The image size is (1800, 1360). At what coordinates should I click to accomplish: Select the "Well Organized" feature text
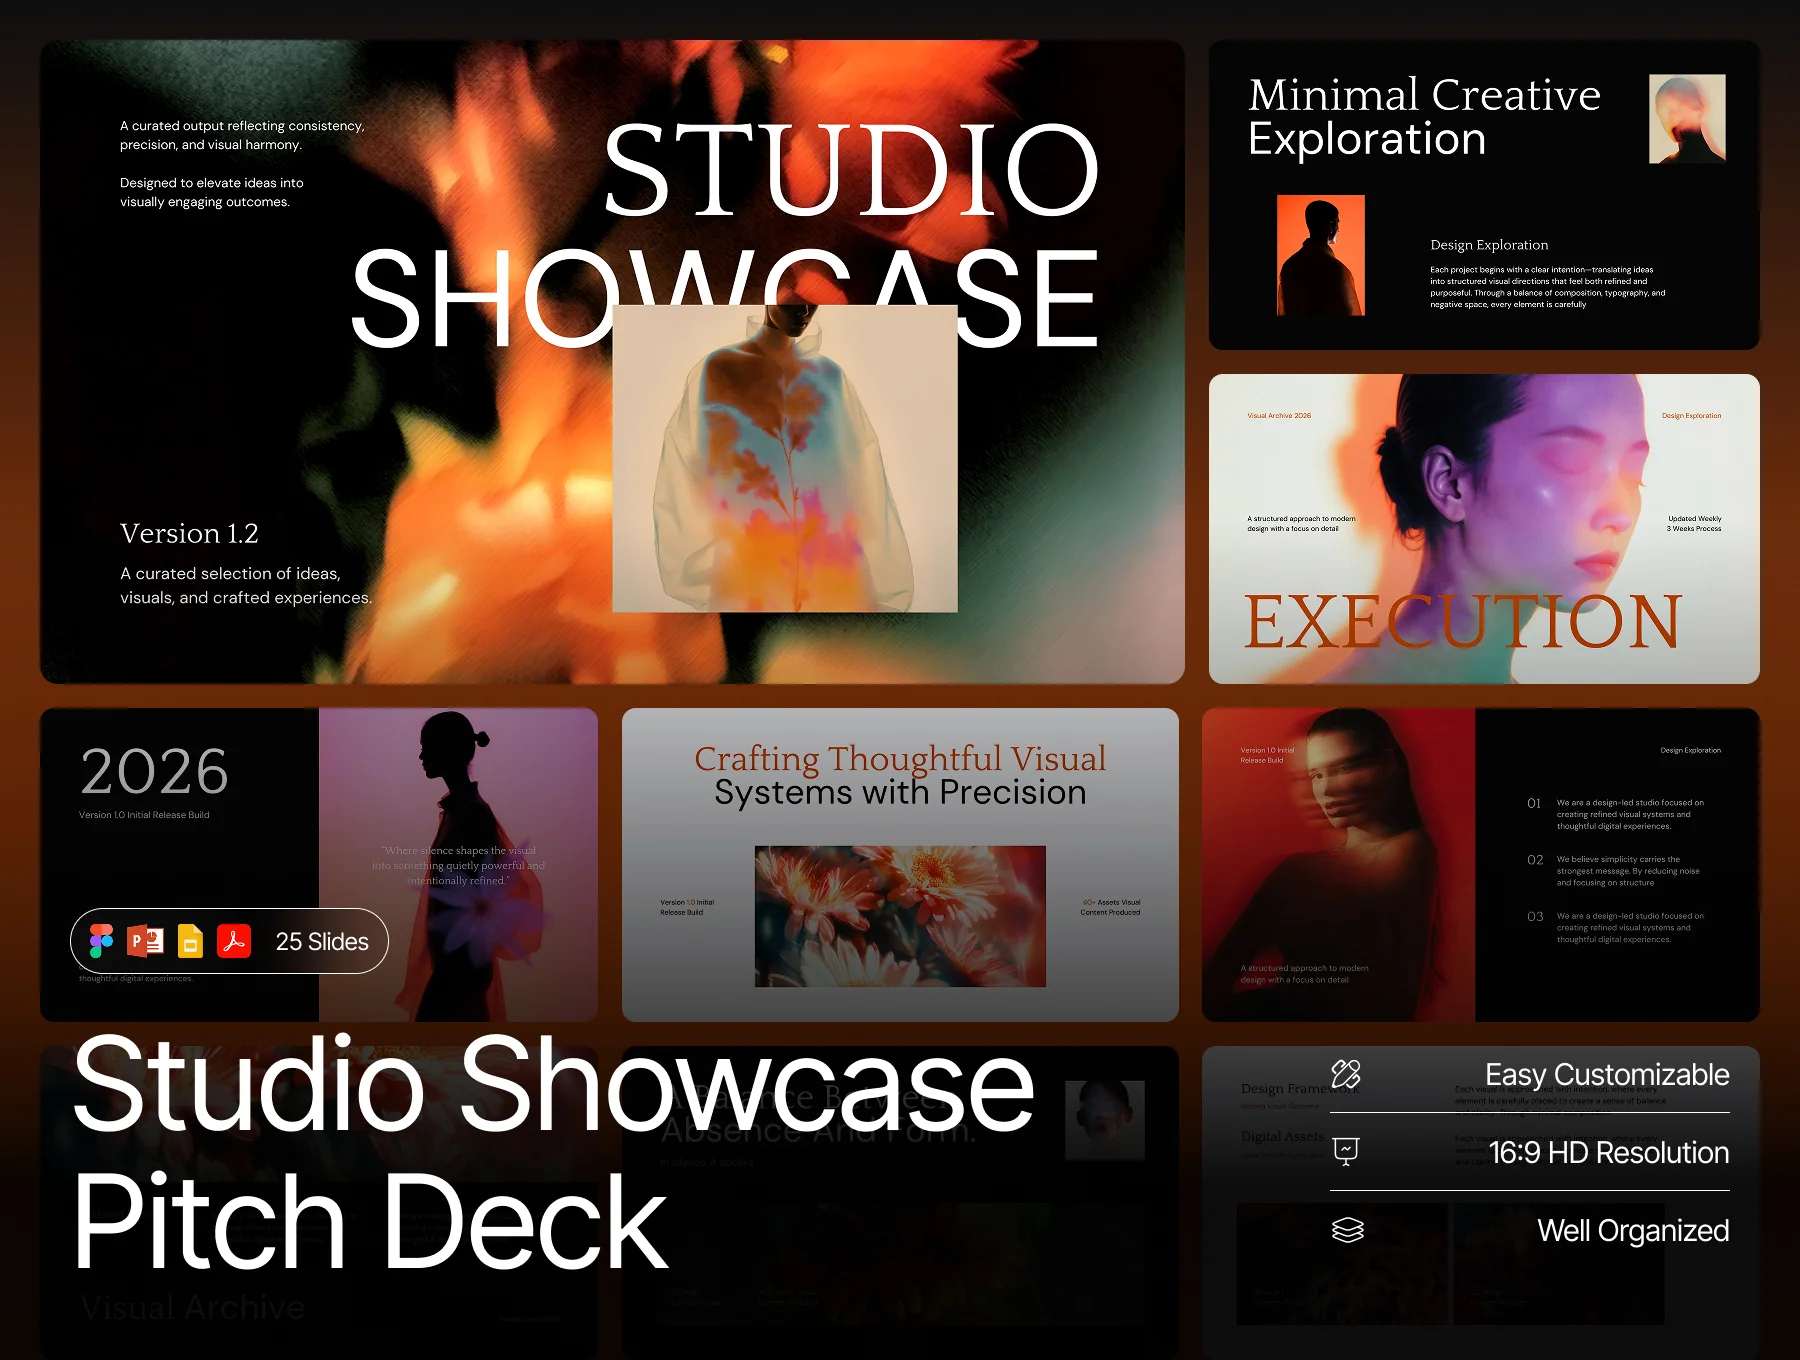click(x=1633, y=1231)
